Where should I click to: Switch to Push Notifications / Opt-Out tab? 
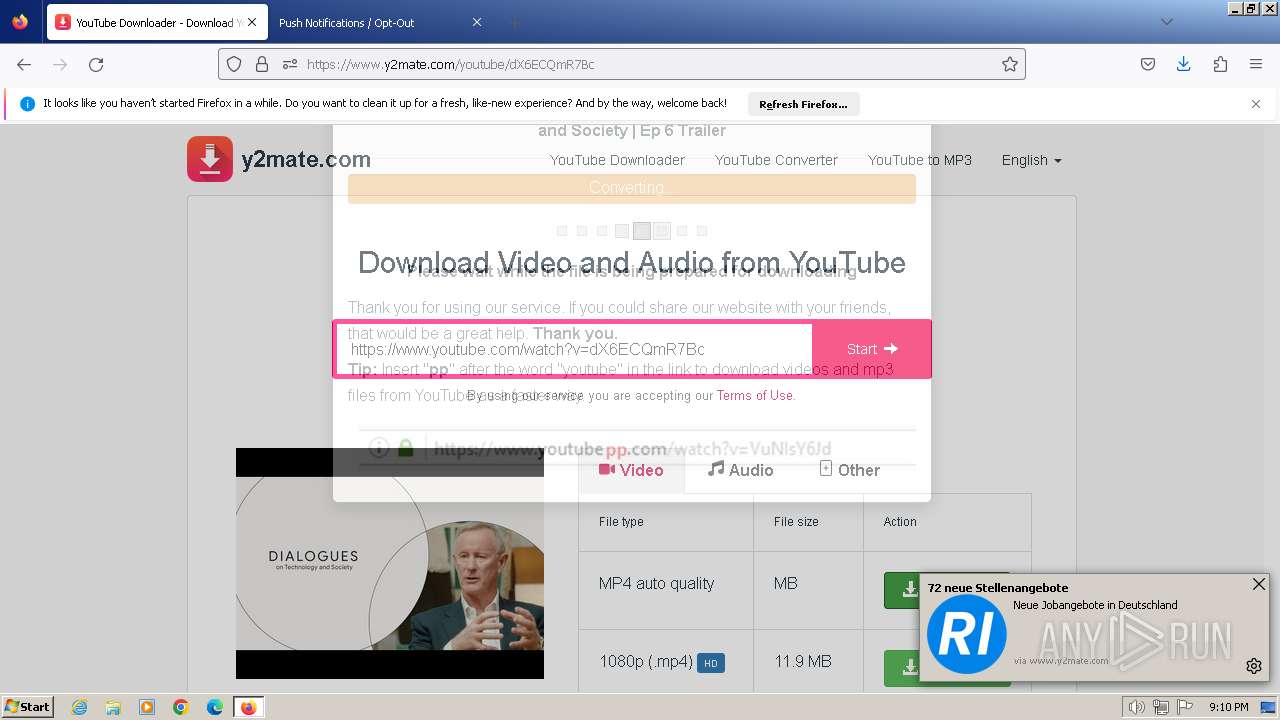click(380, 22)
